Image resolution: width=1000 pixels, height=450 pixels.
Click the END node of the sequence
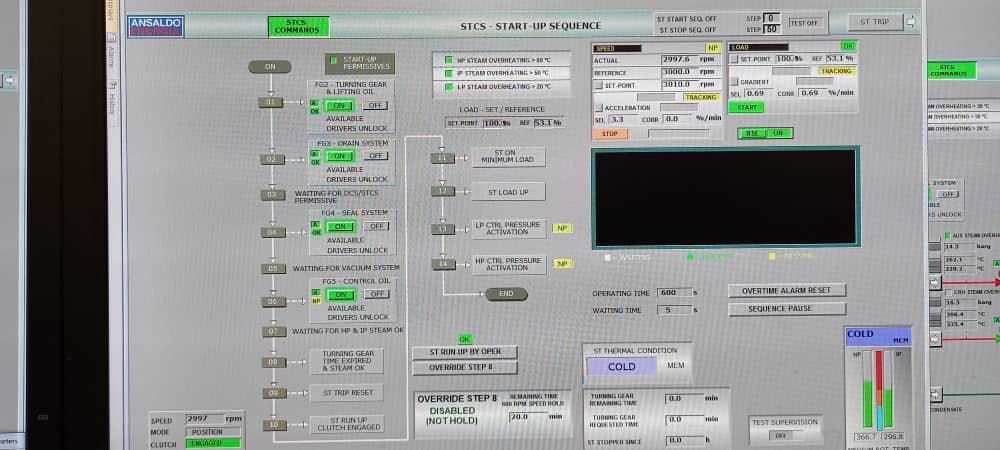(x=506, y=294)
